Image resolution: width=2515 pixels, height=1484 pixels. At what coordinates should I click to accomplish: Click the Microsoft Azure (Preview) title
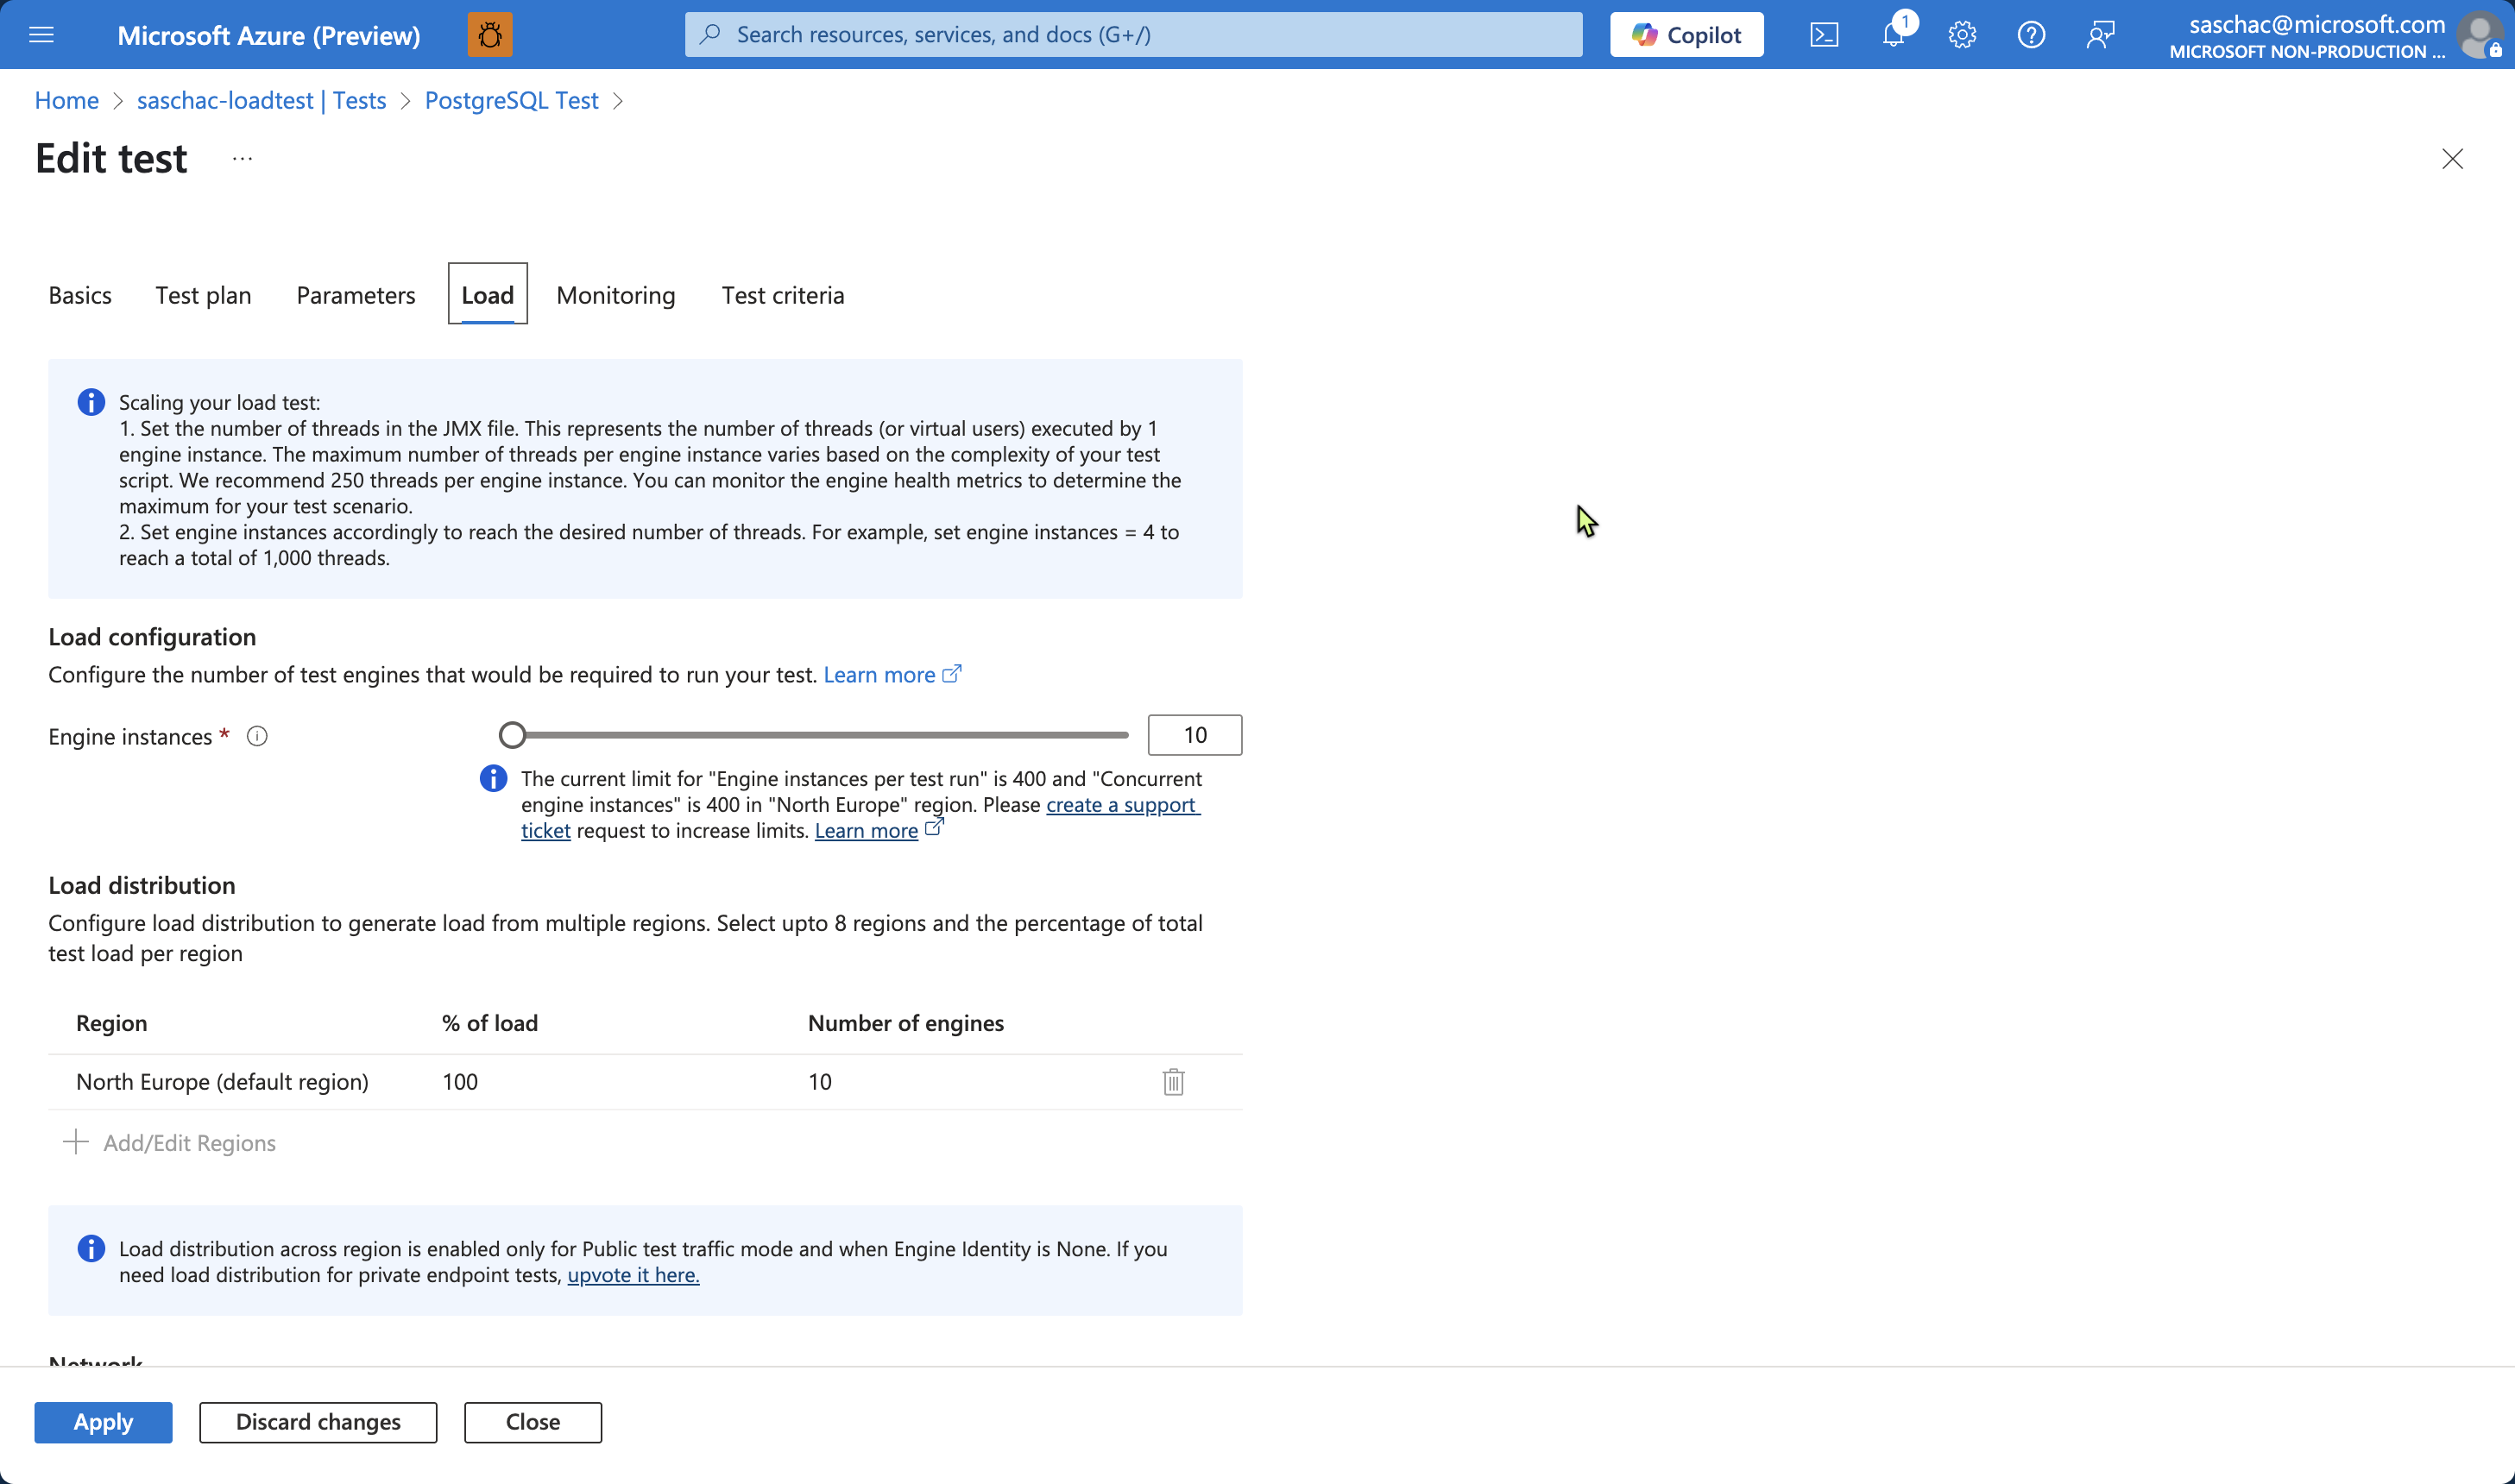[268, 35]
